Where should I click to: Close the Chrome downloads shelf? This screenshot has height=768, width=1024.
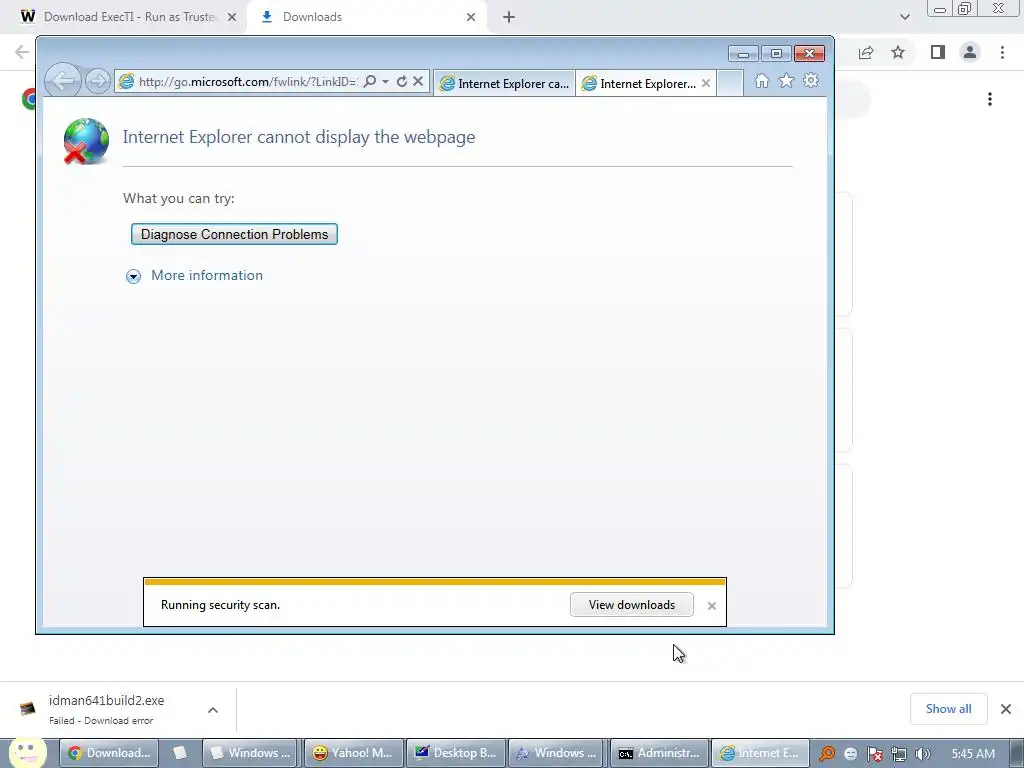click(x=1006, y=709)
